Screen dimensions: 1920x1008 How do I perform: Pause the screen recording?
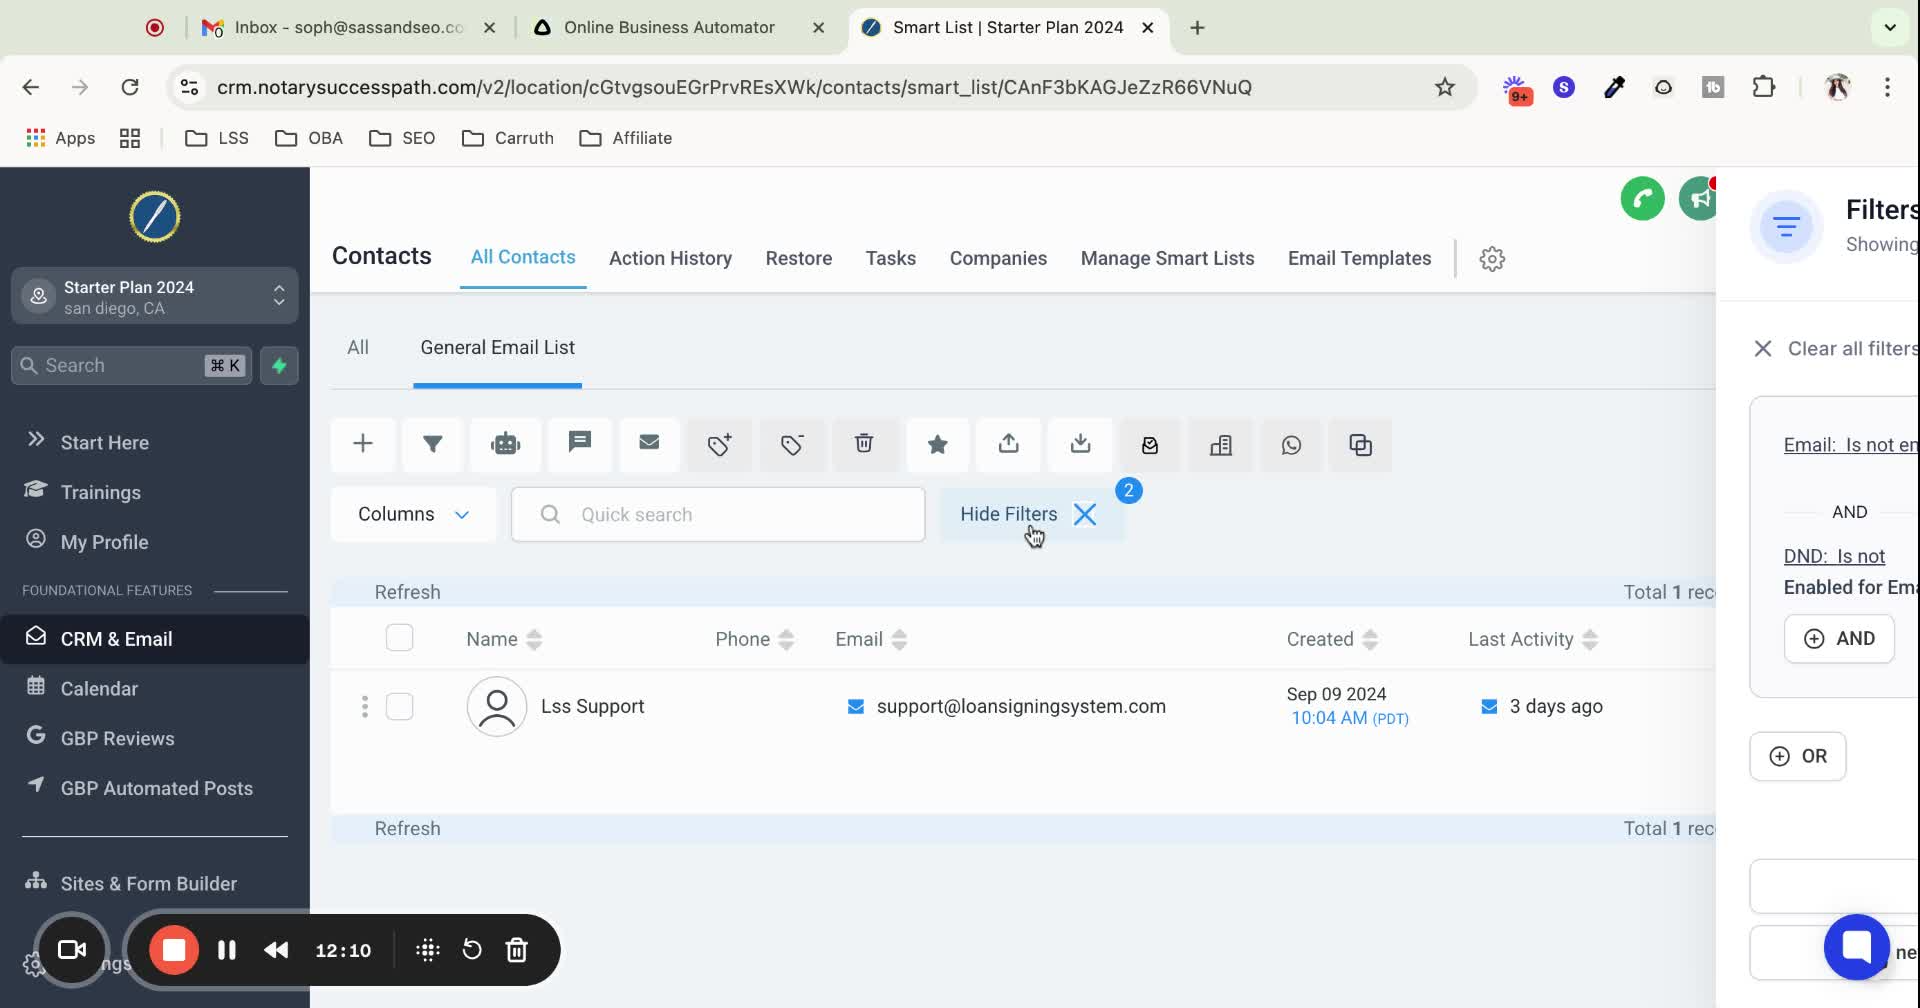click(227, 950)
